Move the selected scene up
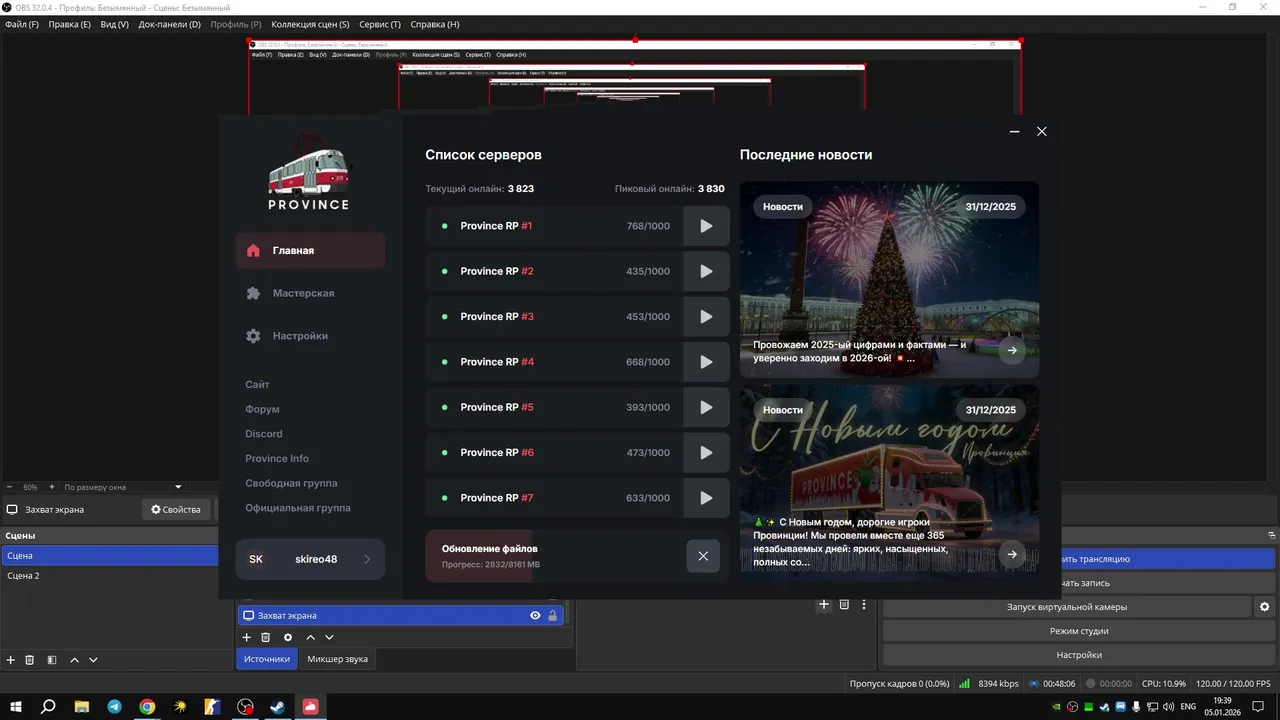1280x720 pixels. coord(74,660)
